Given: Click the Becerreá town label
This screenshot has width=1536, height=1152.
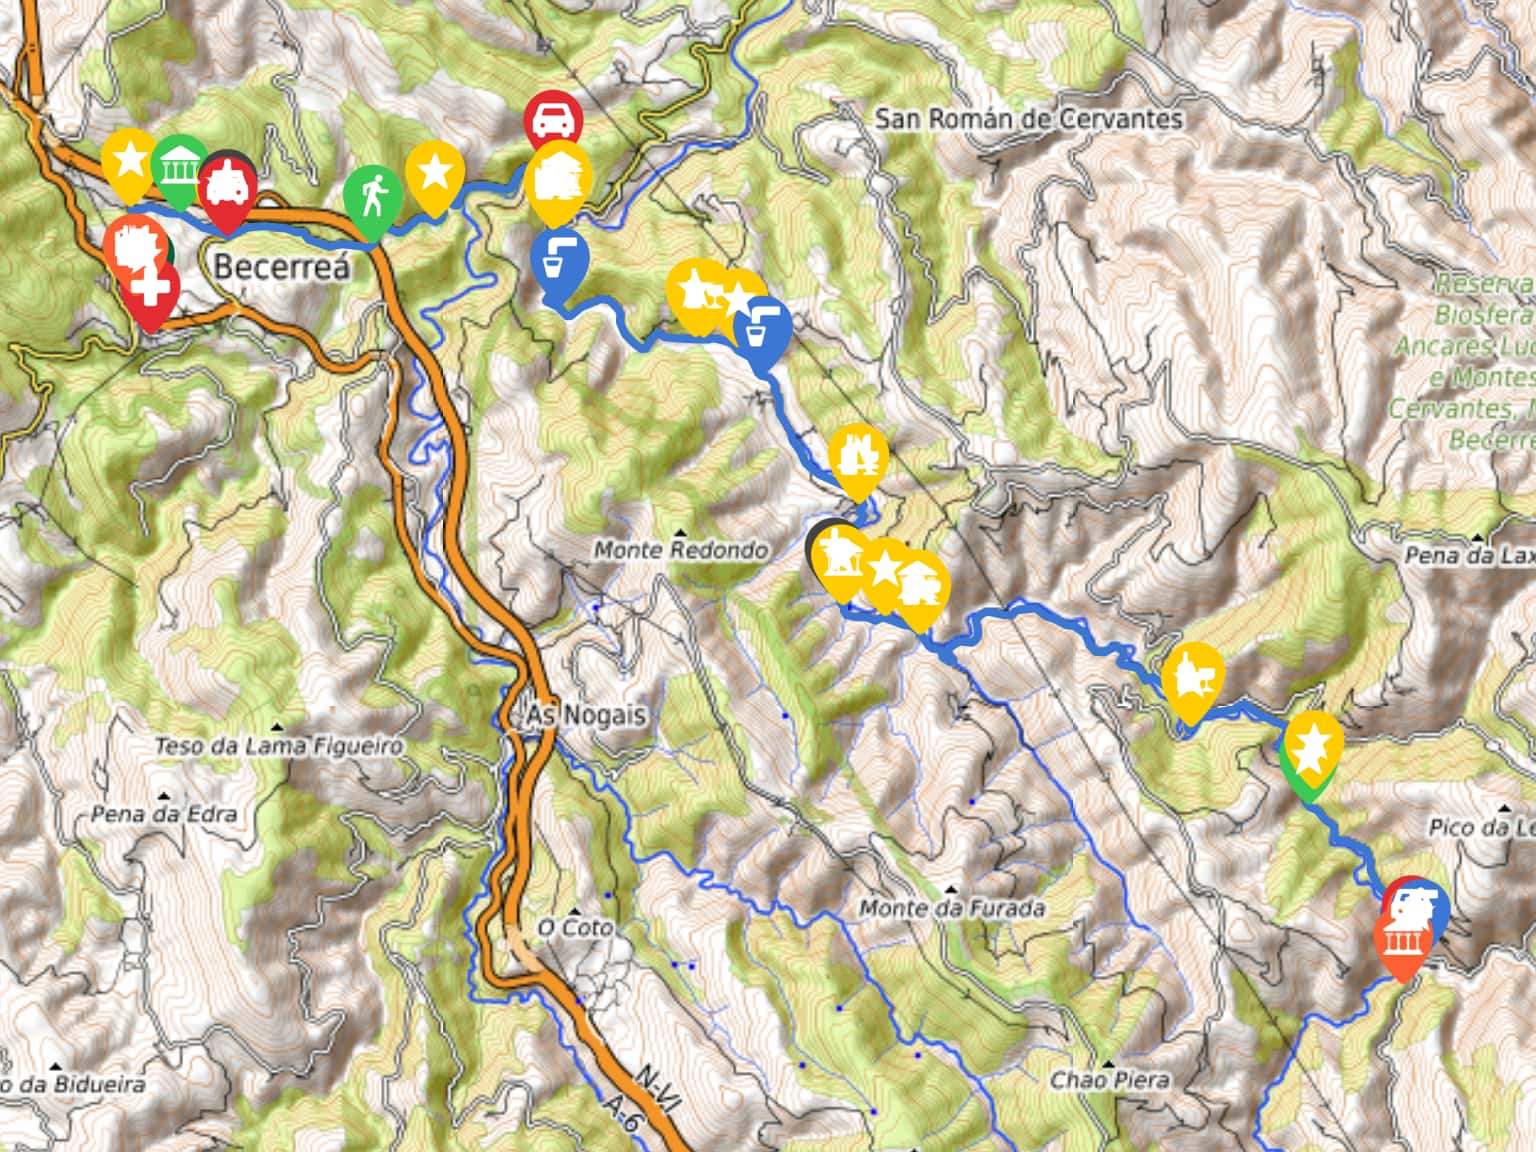Looking at the screenshot, I should click(x=282, y=266).
